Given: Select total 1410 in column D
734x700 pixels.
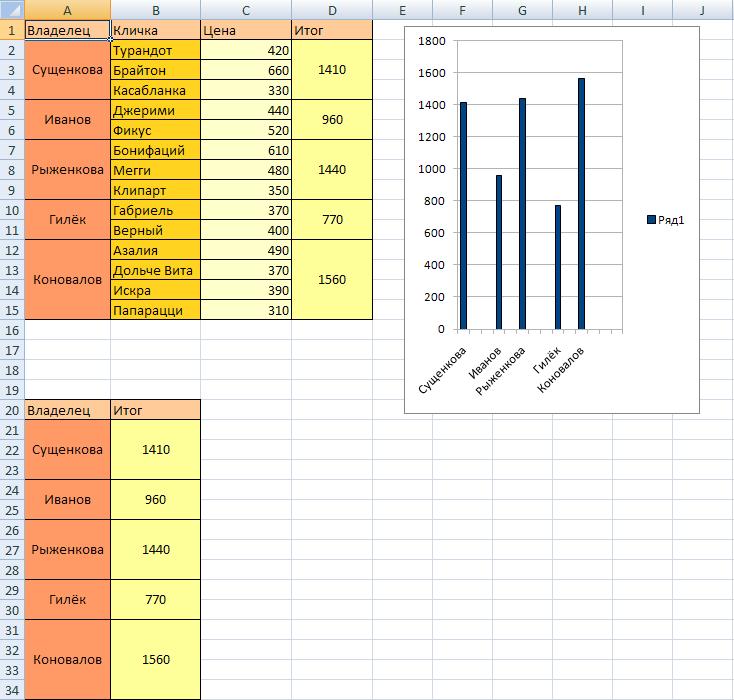Looking at the screenshot, I should (x=332, y=70).
